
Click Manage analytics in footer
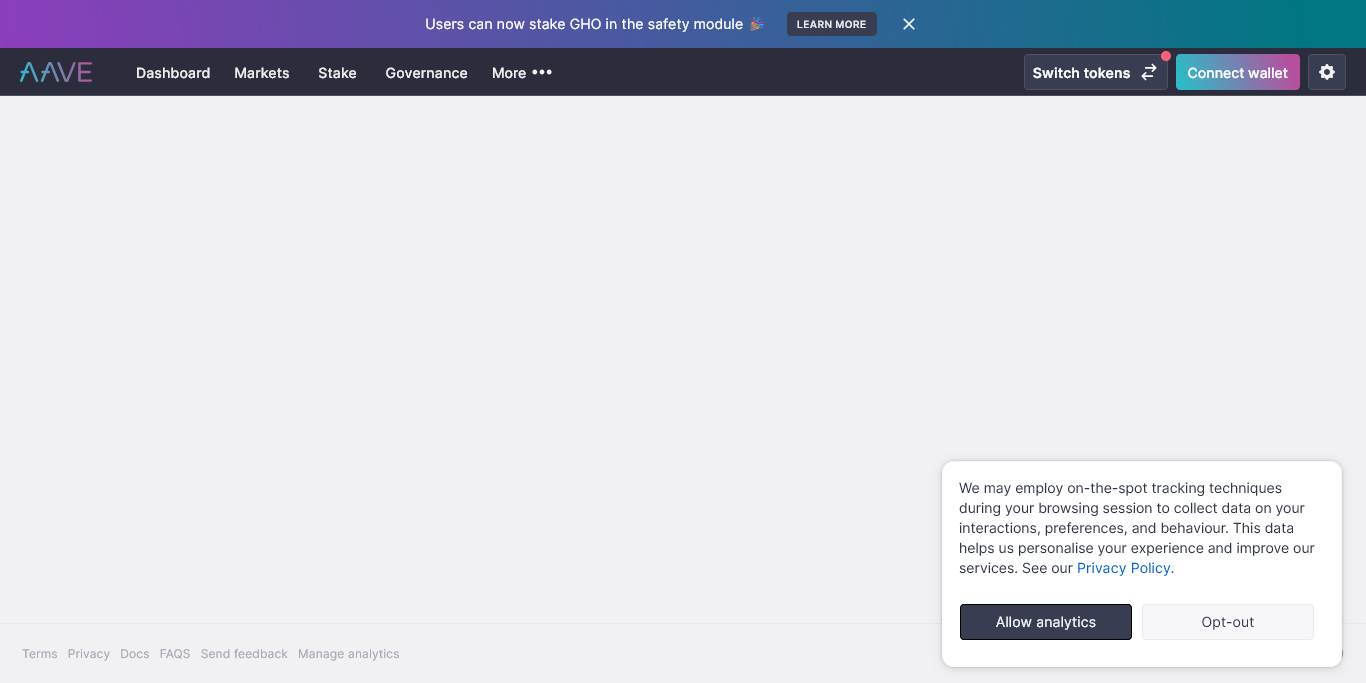(349, 654)
